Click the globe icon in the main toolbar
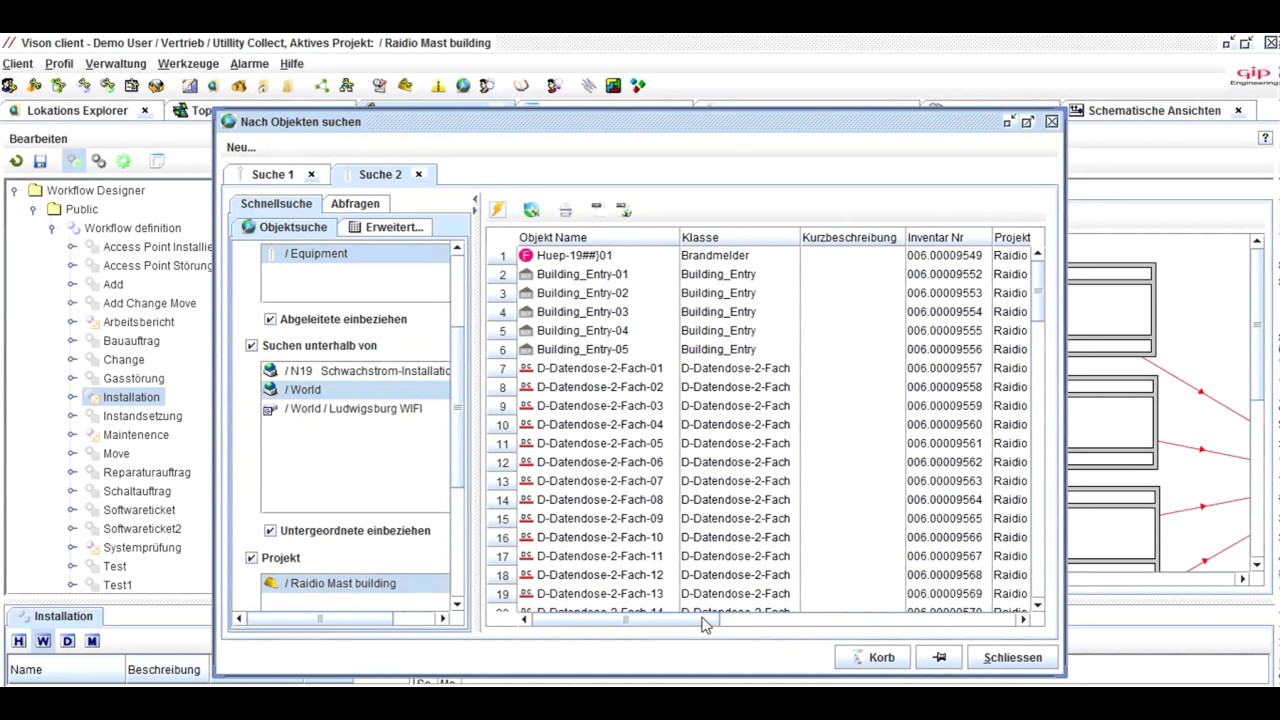The image size is (1280, 720). (x=463, y=86)
